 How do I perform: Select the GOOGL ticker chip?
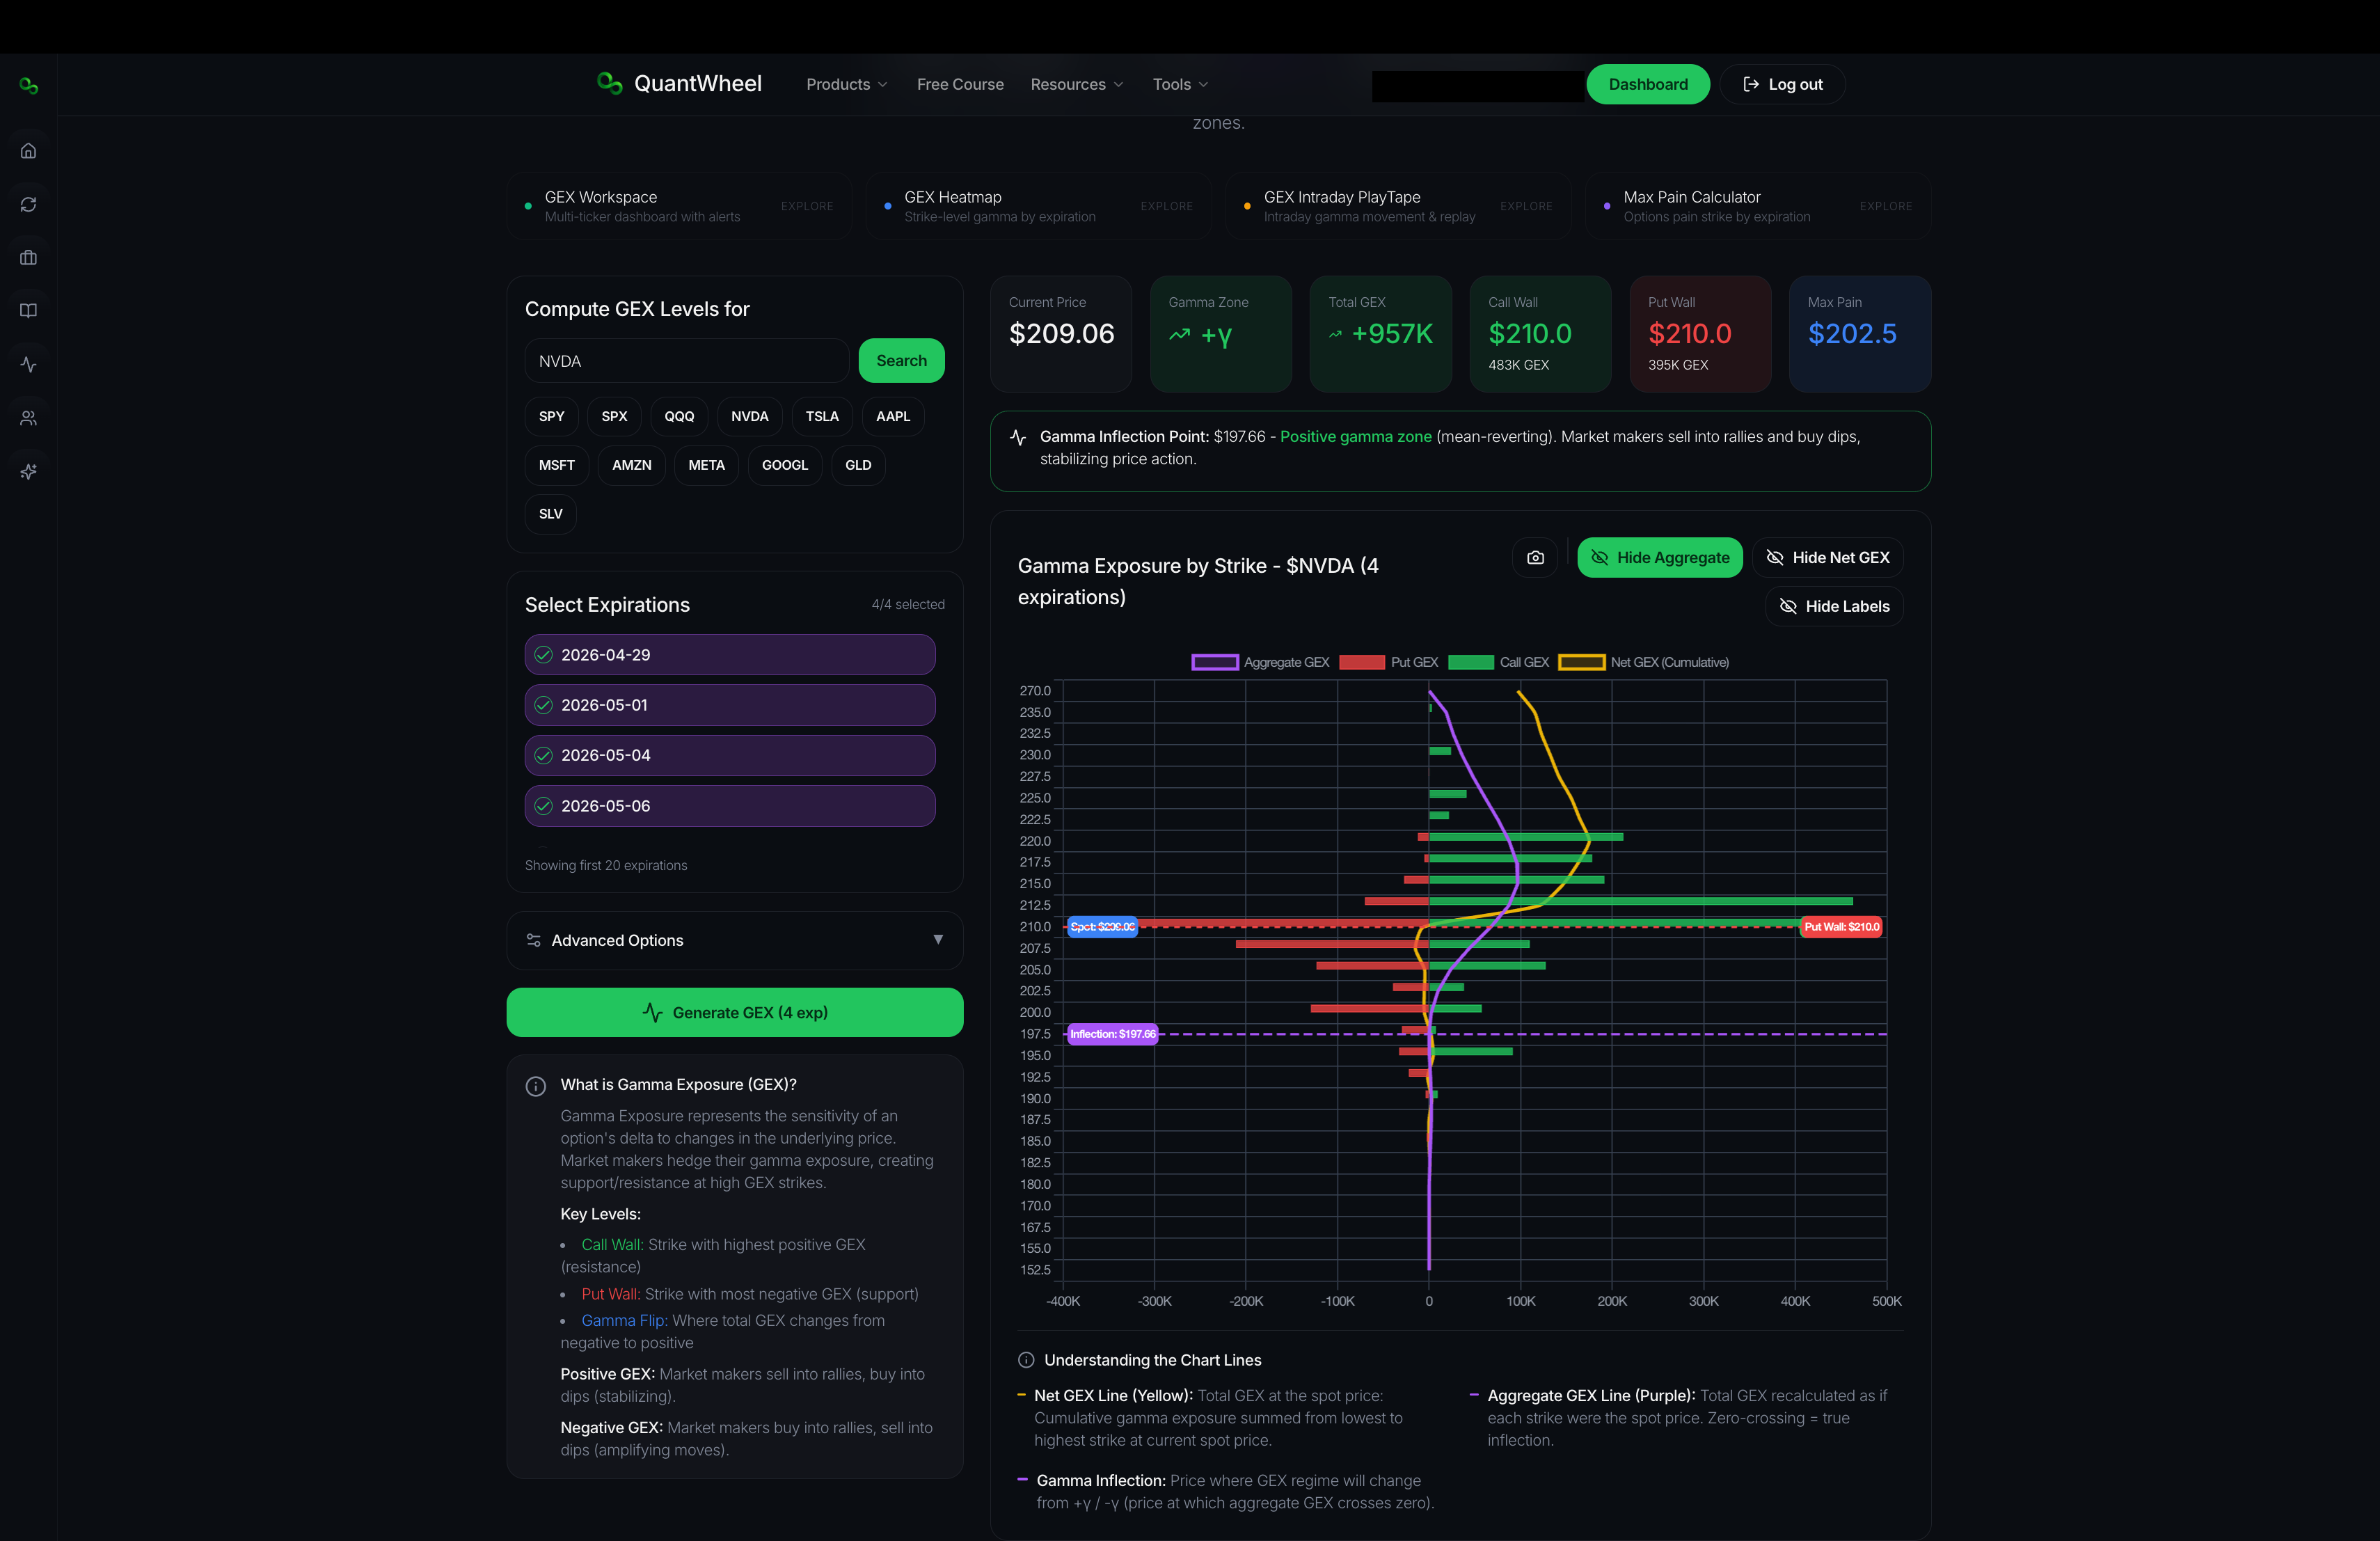(785, 465)
